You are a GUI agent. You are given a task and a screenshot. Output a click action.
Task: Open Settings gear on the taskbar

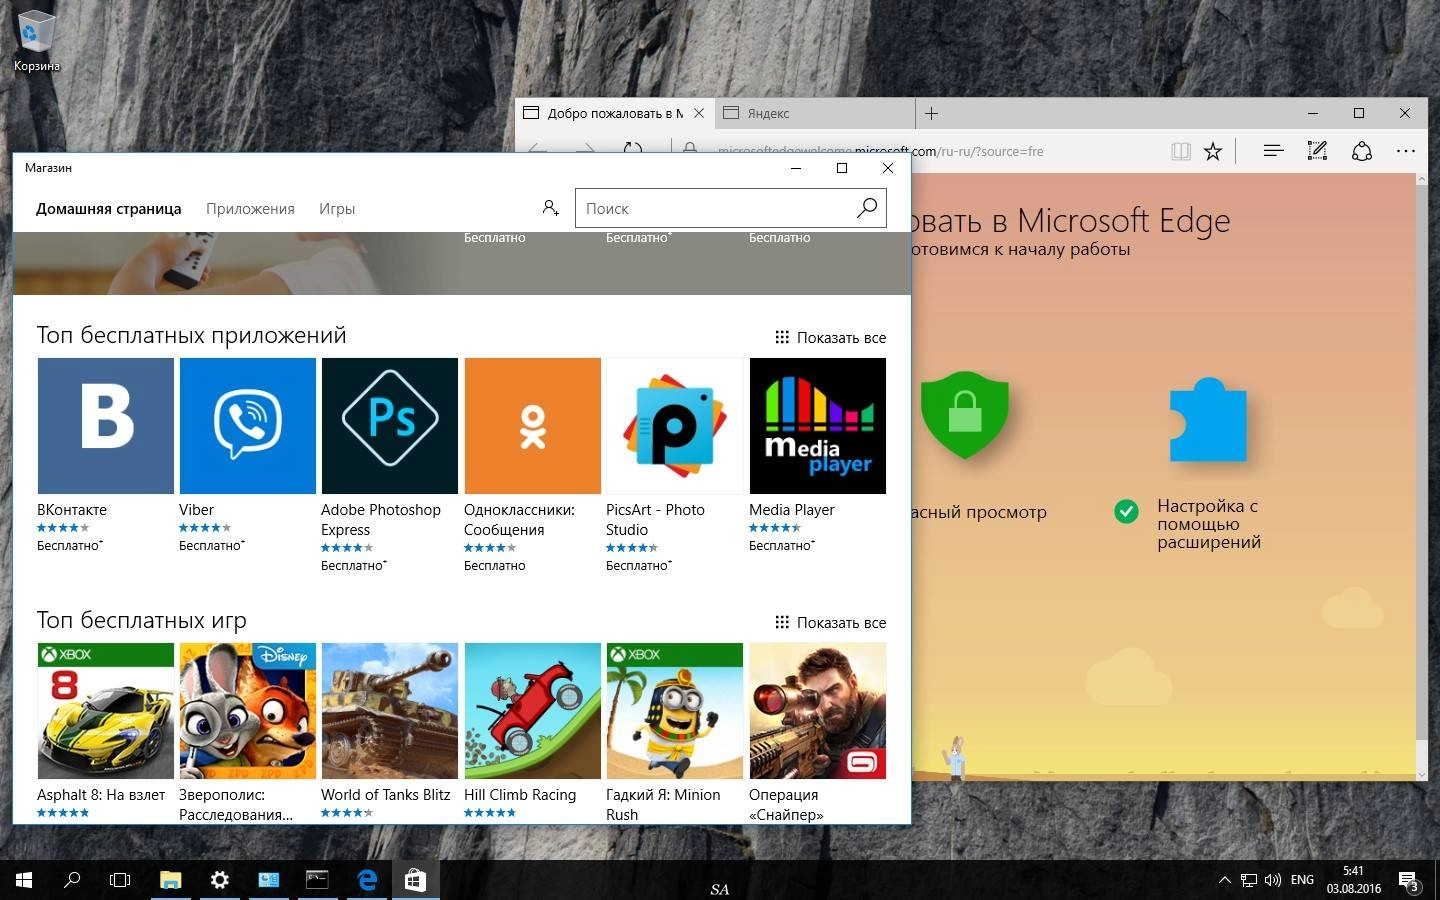pyautogui.click(x=219, y=880)
